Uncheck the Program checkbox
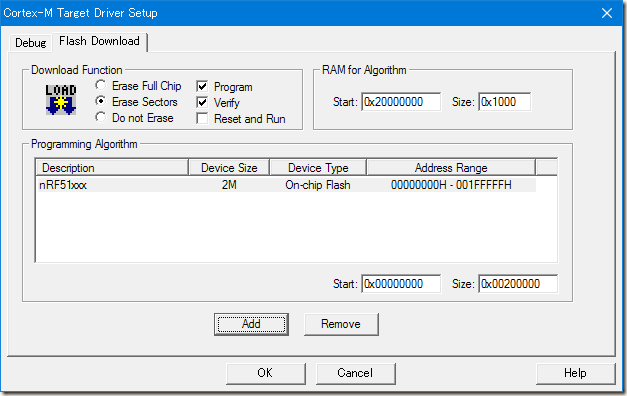 [x=202, y=86]
